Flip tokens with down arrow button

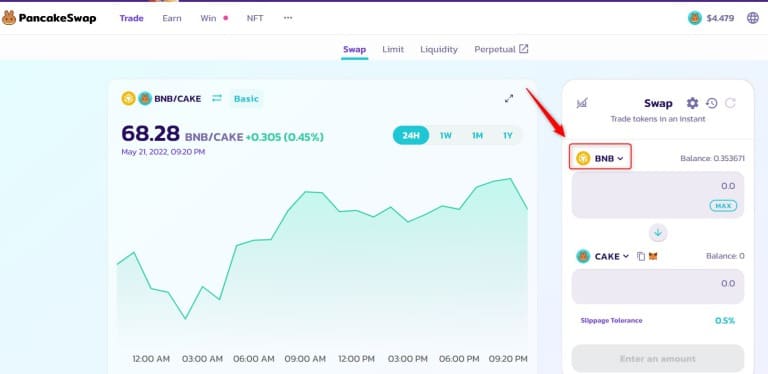pyautogui.click(x=658, y=233)
